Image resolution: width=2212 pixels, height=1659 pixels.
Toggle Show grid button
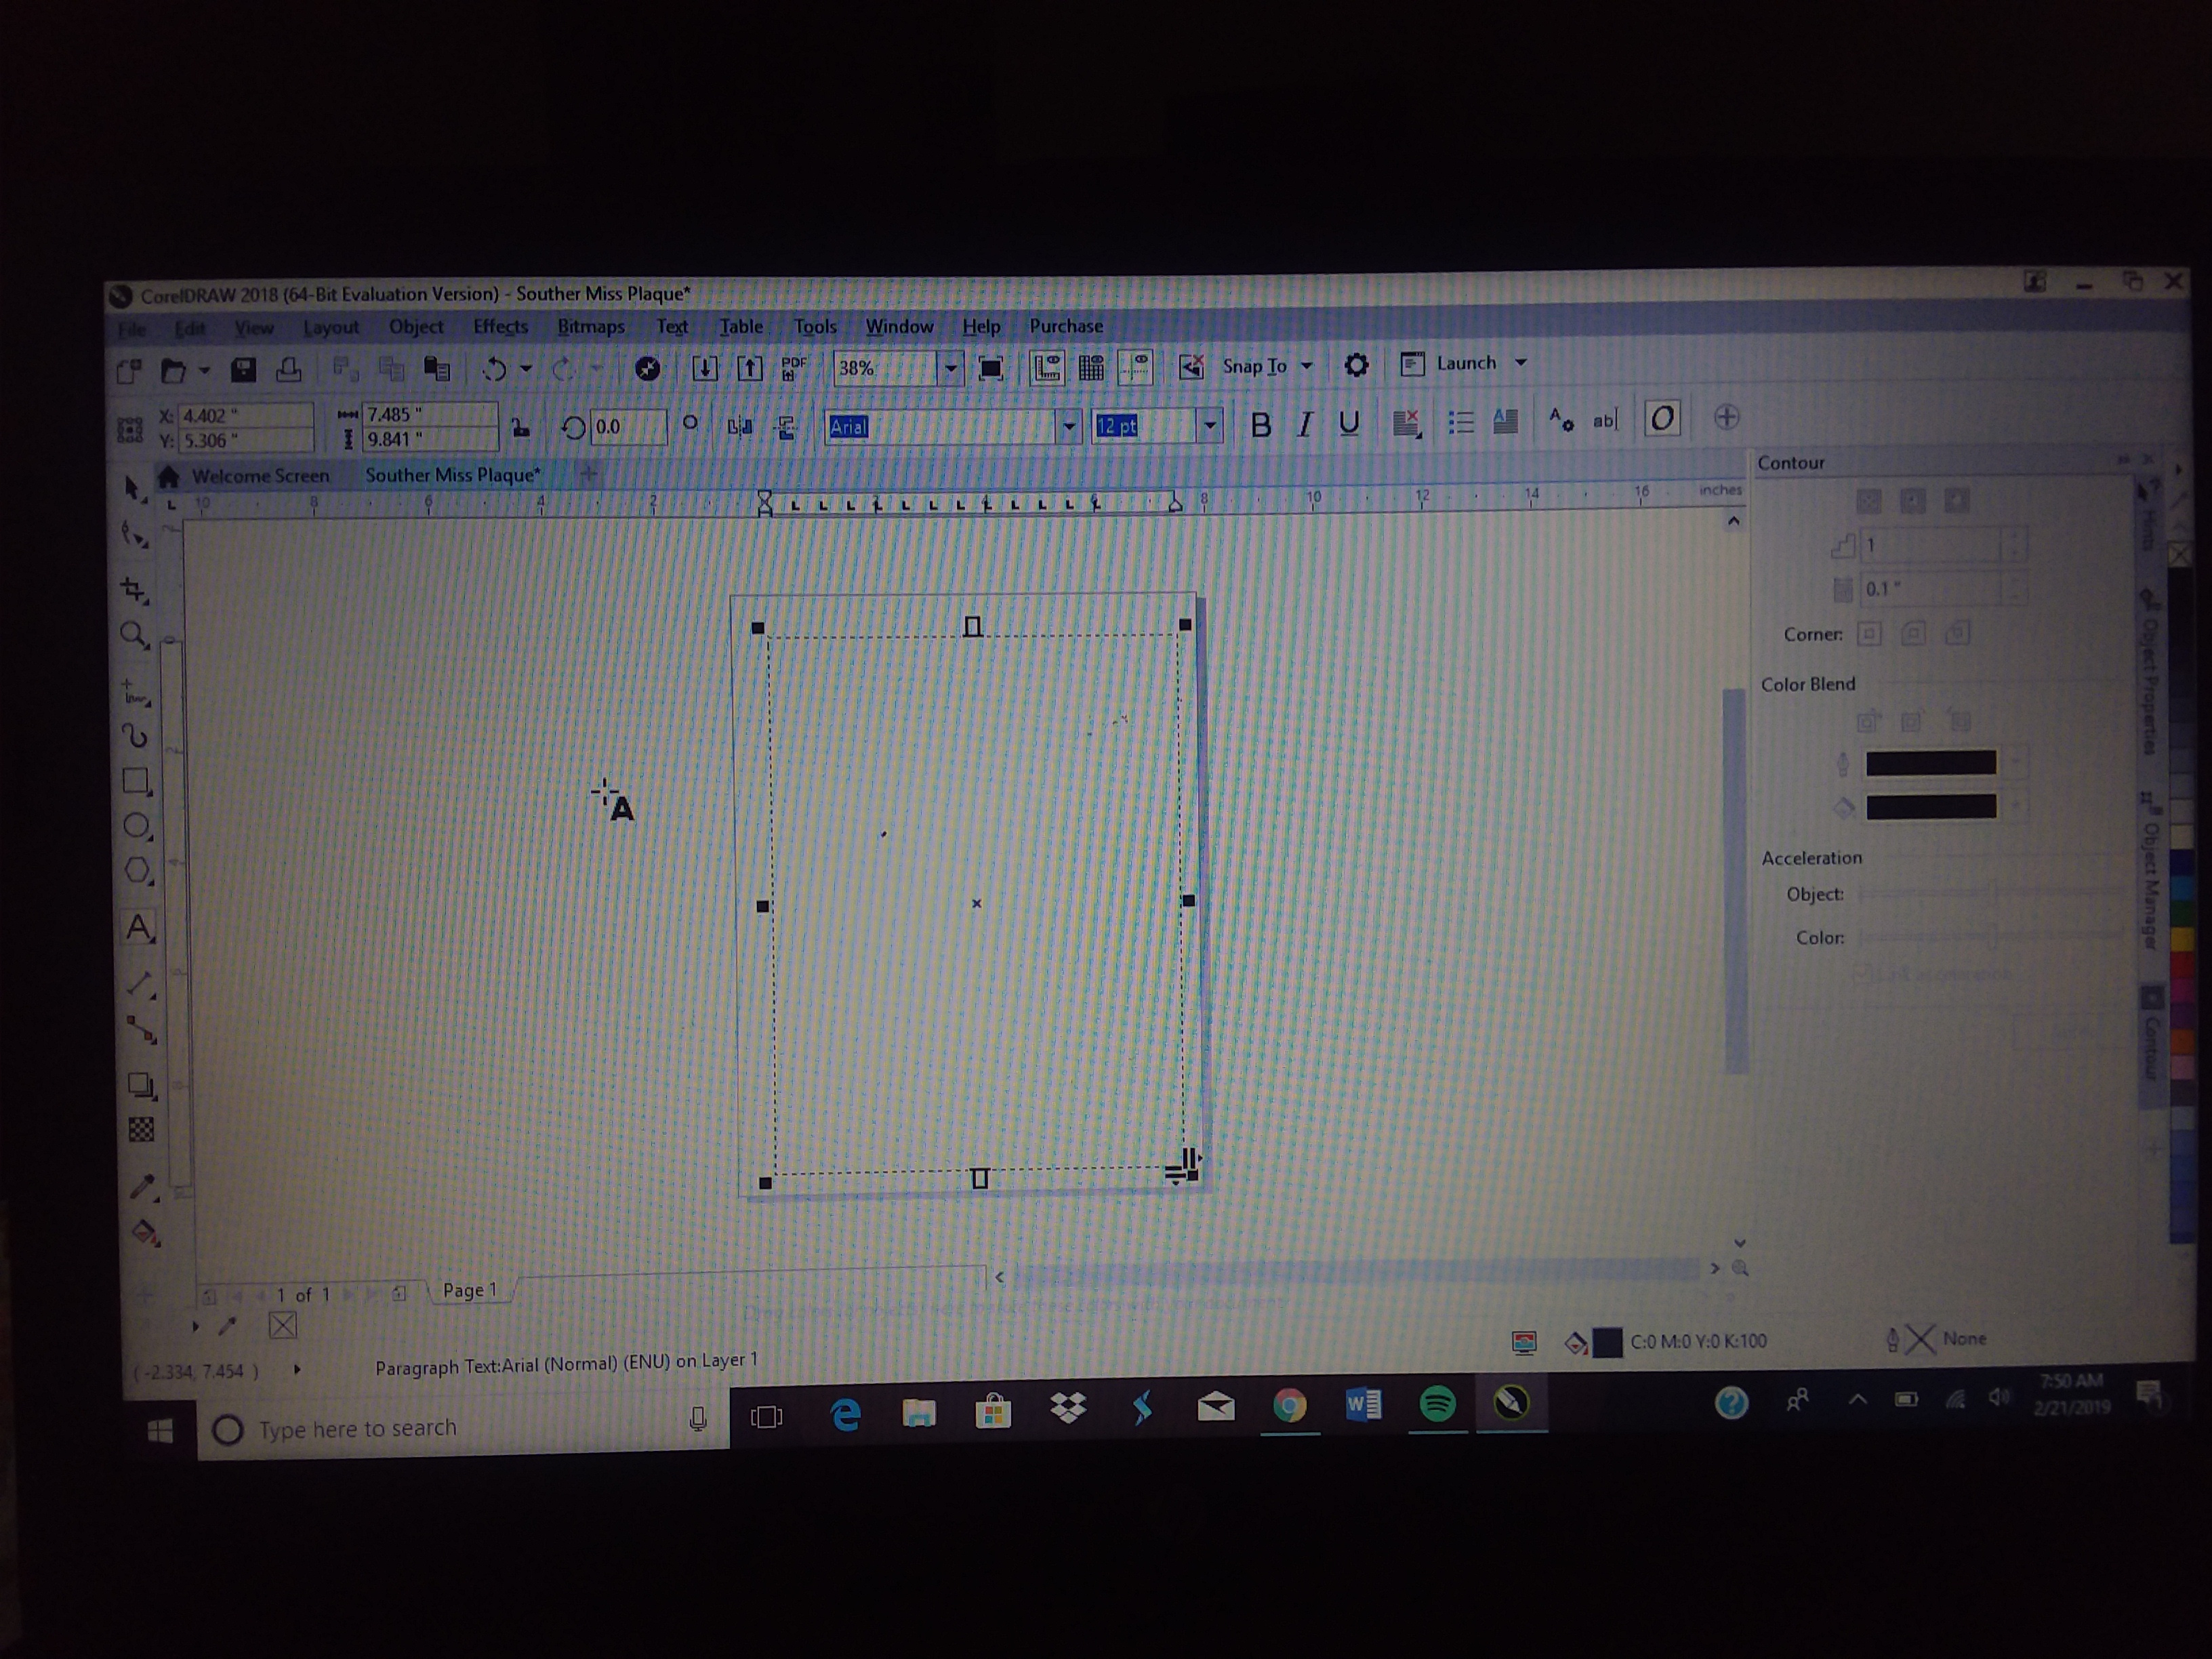(x=1091, y=368)
